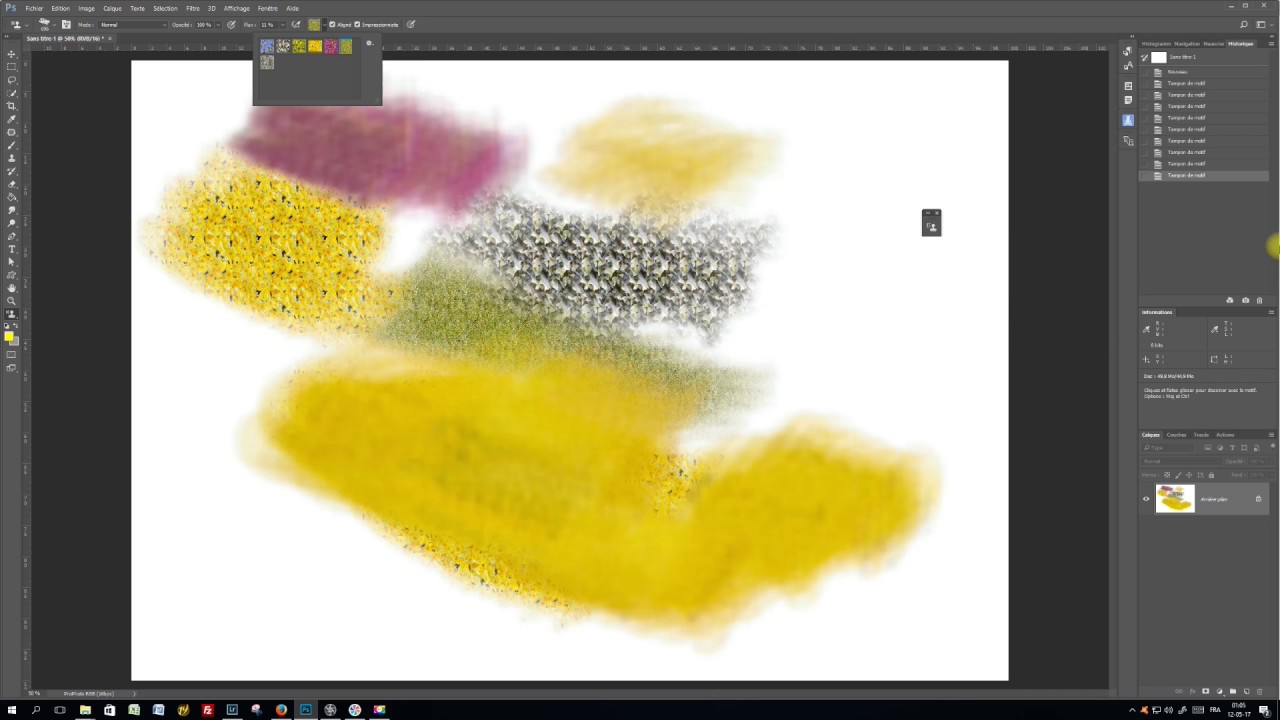This screenshot has width=1280, height=720.
Task: Delete the current history state
Action: pos(1259,300)
